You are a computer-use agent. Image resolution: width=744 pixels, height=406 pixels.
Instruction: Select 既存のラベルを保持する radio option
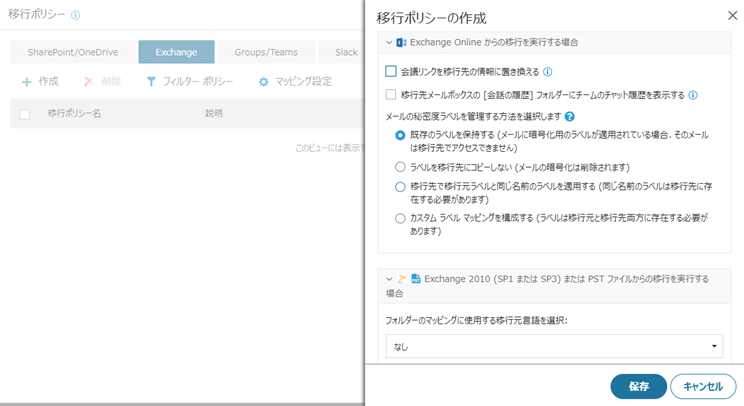(400, 135)
